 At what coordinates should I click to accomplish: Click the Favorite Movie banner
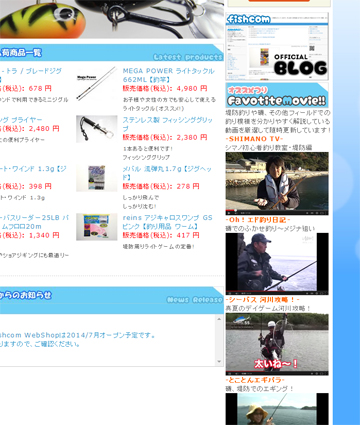(x=277, y=95)
